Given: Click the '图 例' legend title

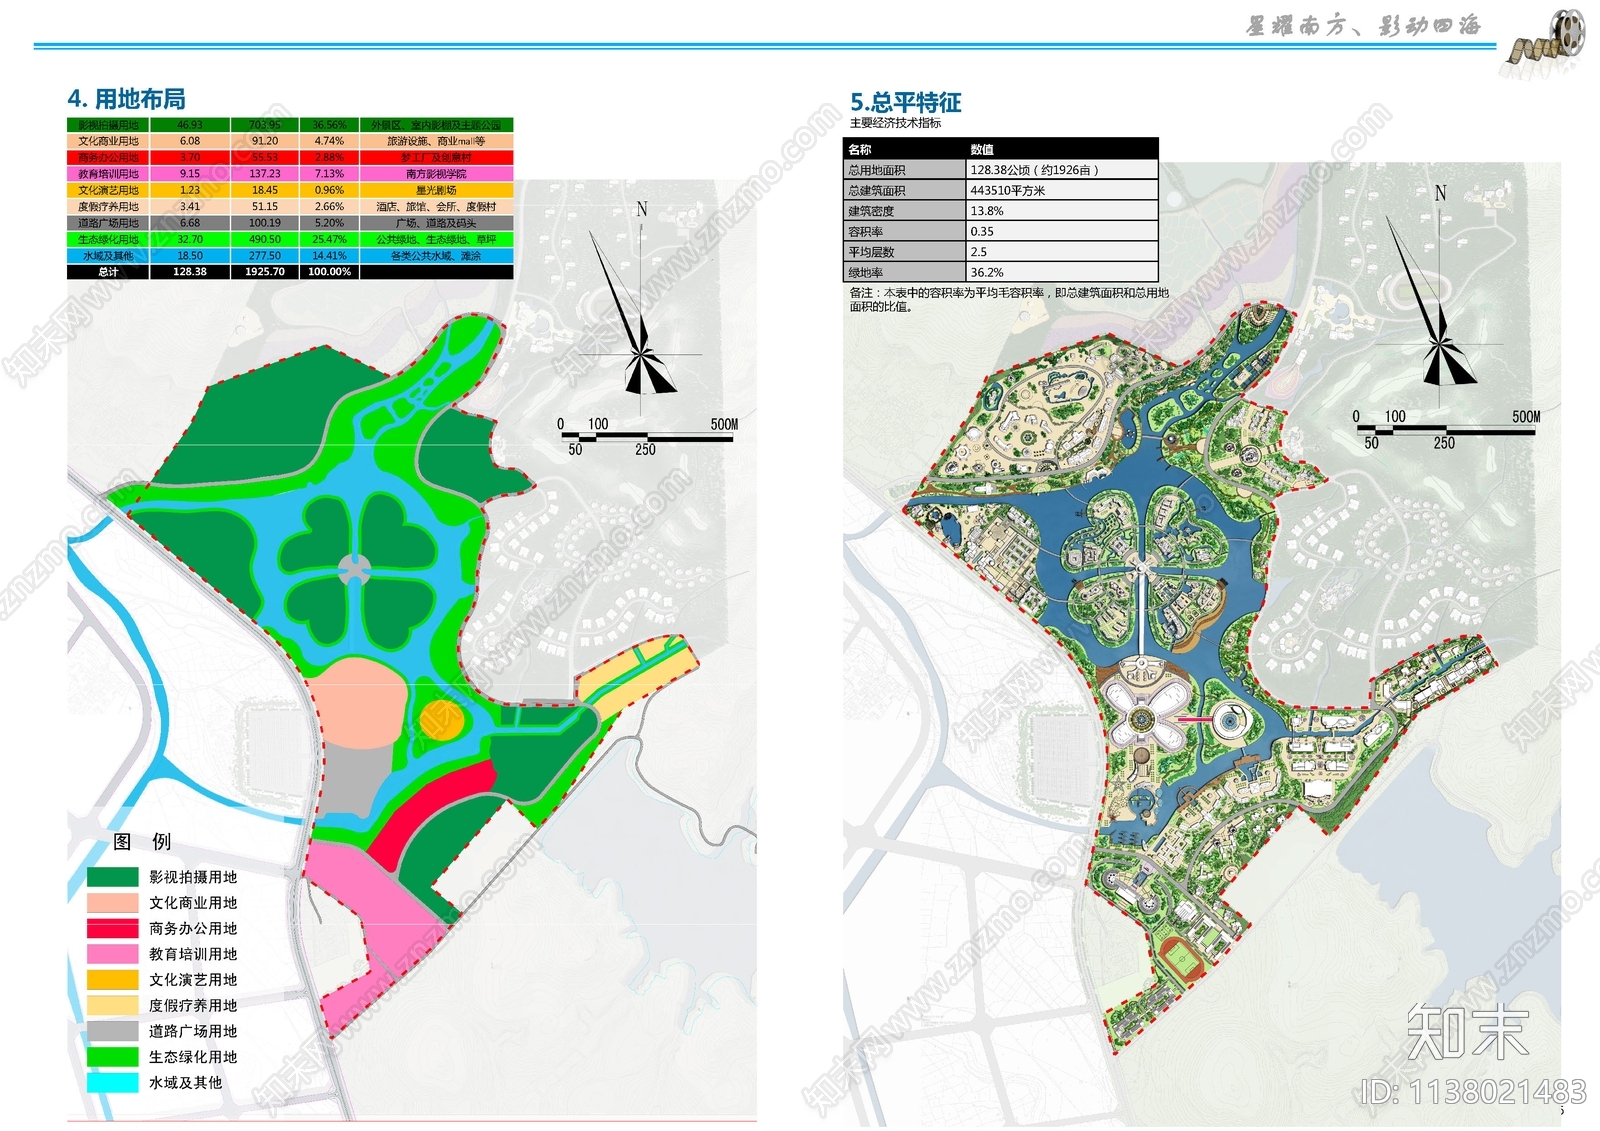Looking at the screenshot, I should tap(142, 842).
